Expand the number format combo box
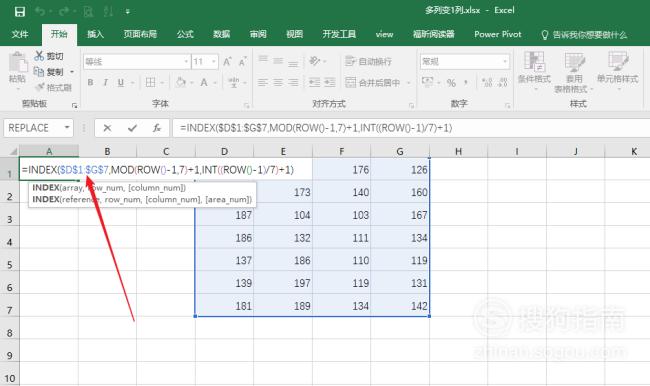 coord(505,62)
